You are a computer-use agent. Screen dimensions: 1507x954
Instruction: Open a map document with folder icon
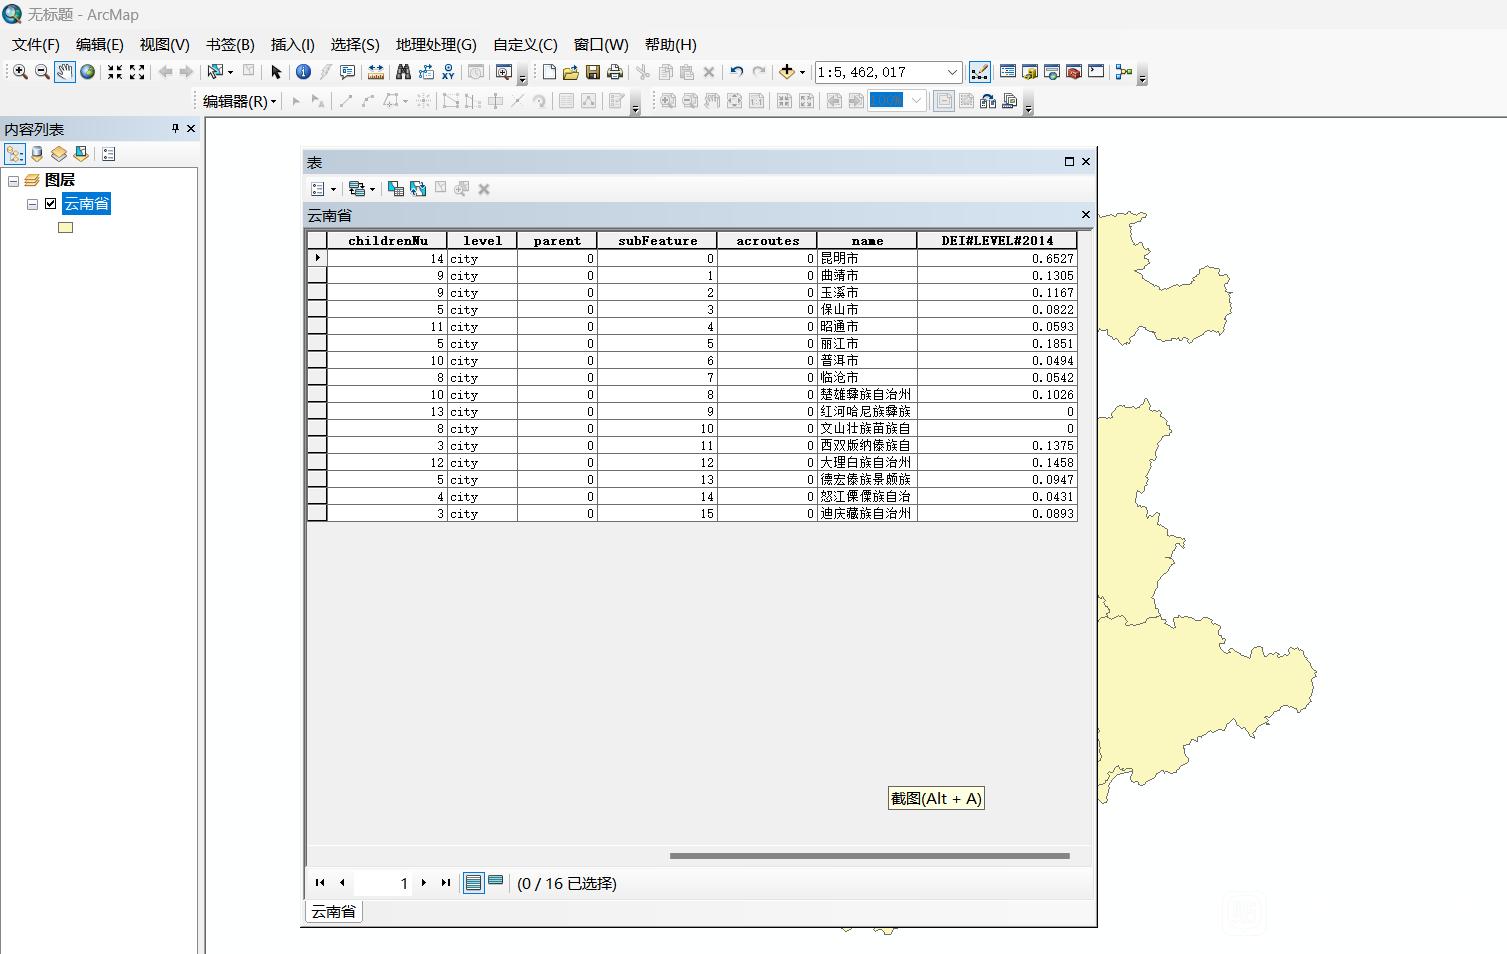[571, 72]
